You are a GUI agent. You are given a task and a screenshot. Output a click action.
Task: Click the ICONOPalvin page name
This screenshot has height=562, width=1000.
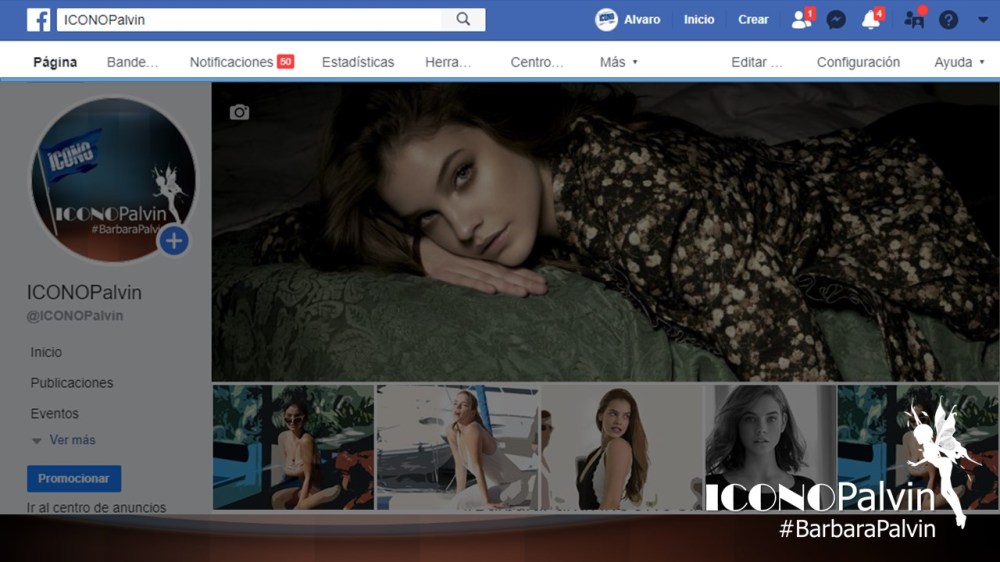(84, 292)
